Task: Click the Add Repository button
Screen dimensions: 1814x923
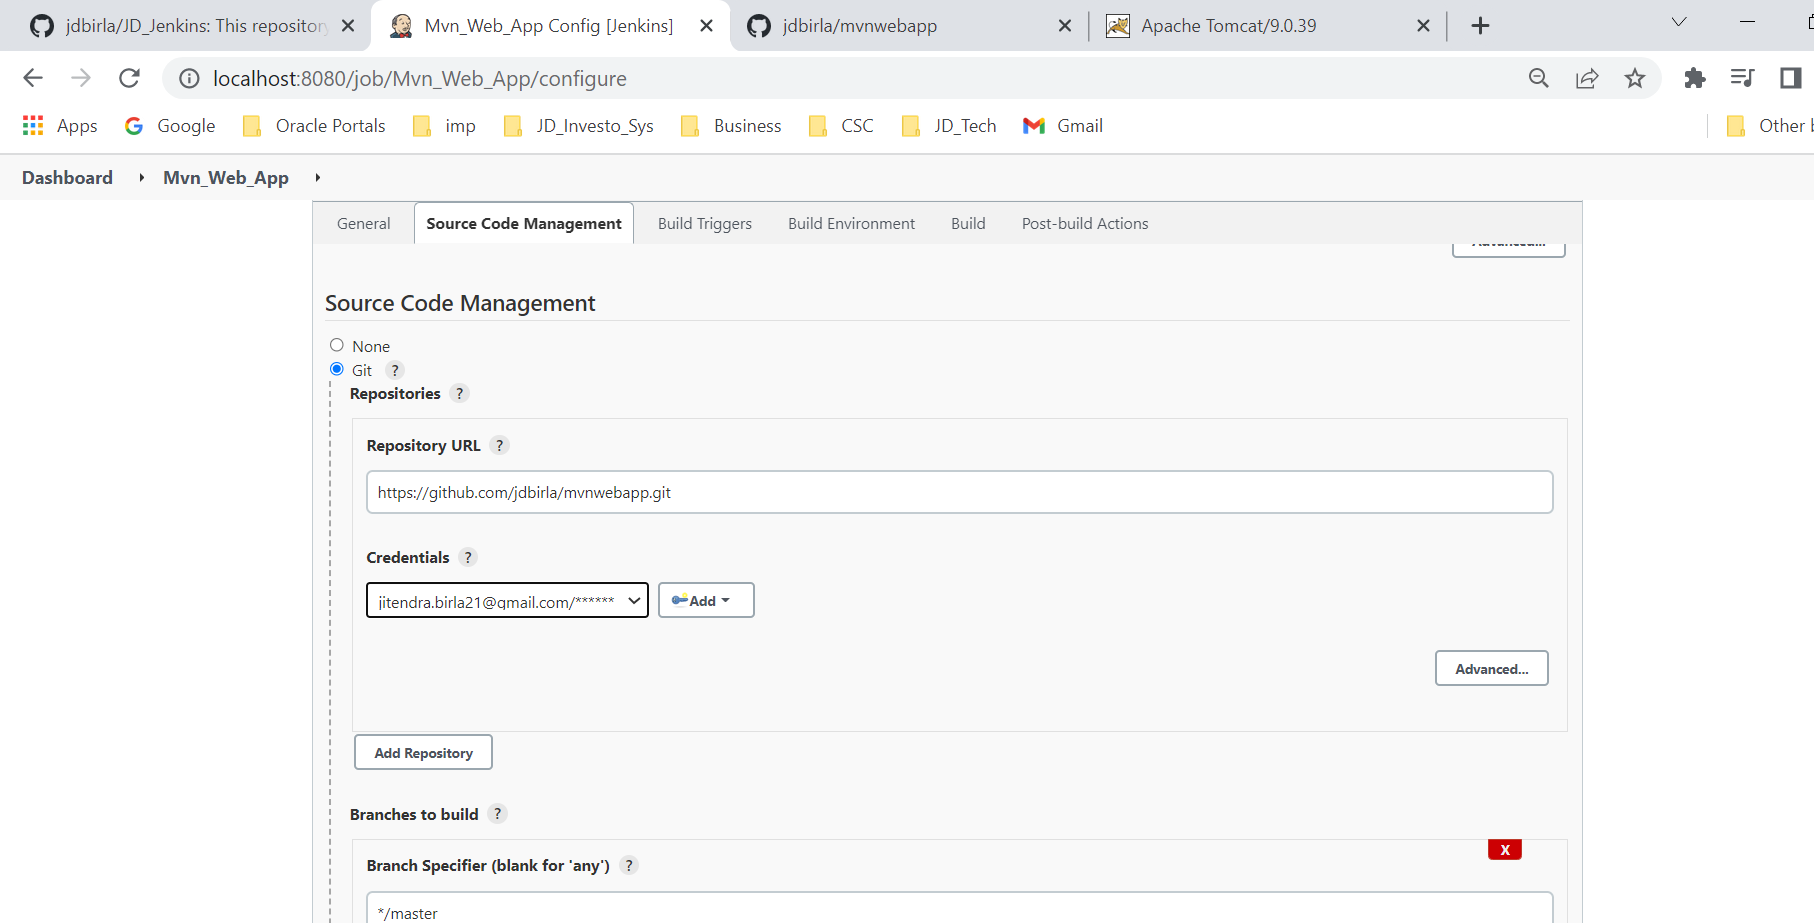Action: point(423,753)
